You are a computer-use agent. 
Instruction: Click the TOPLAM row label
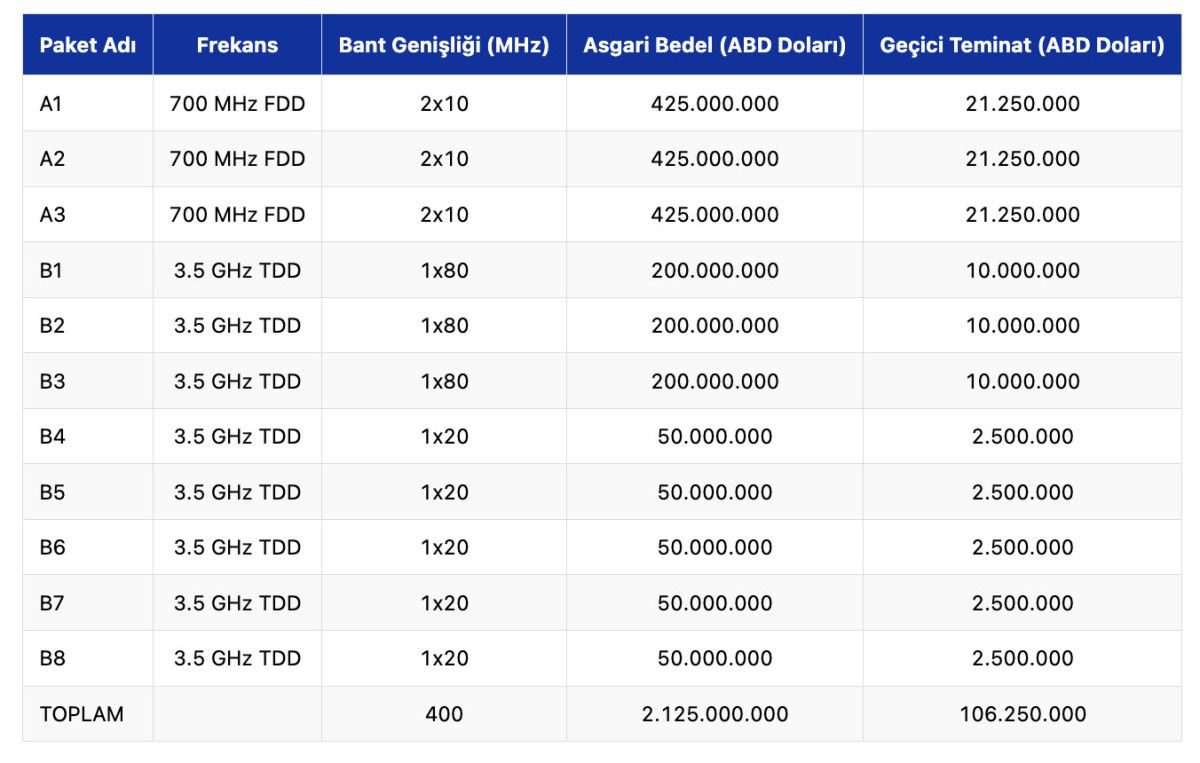coord(82,714)
